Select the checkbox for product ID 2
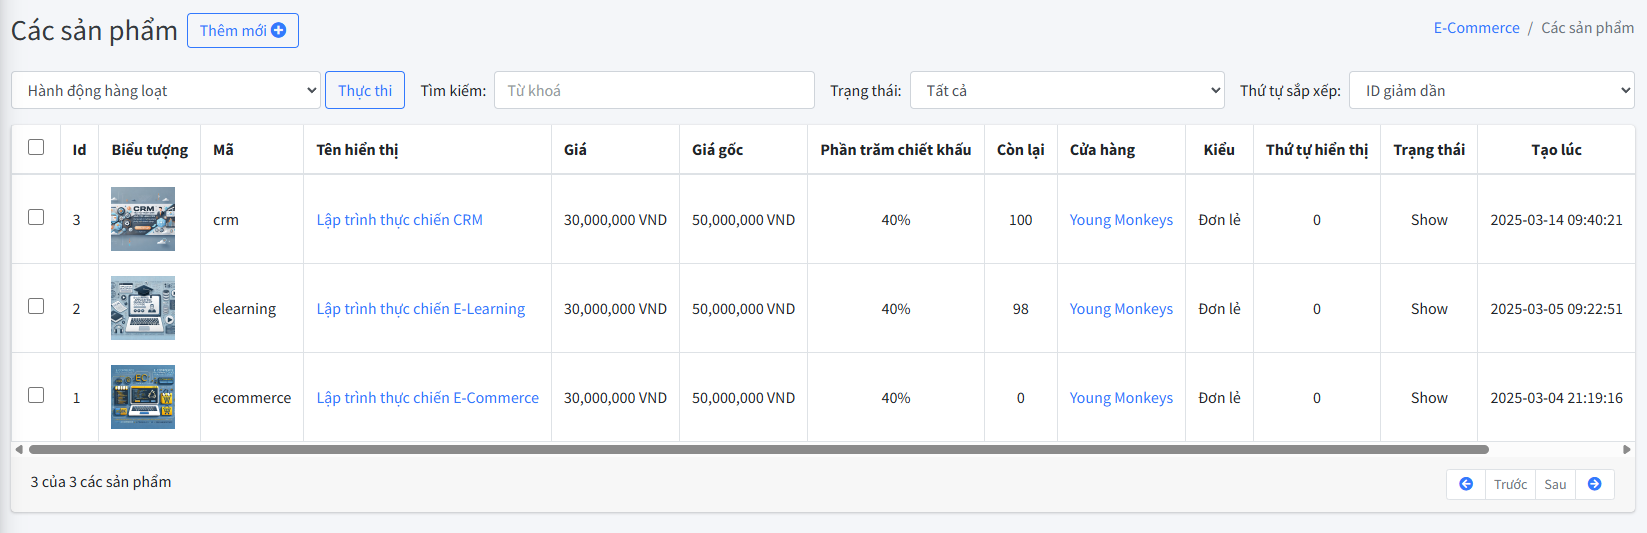1647x533 pixels. pos(36,306)
